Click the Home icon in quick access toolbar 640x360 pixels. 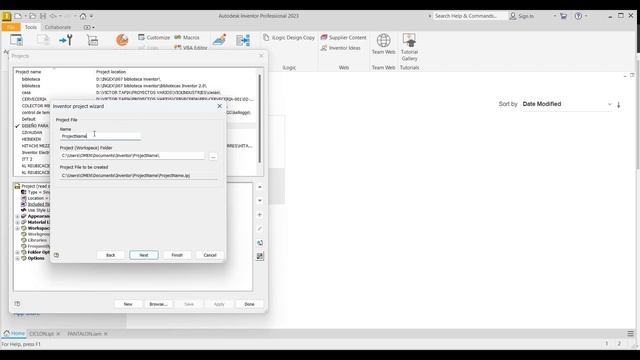pos(83,16)
